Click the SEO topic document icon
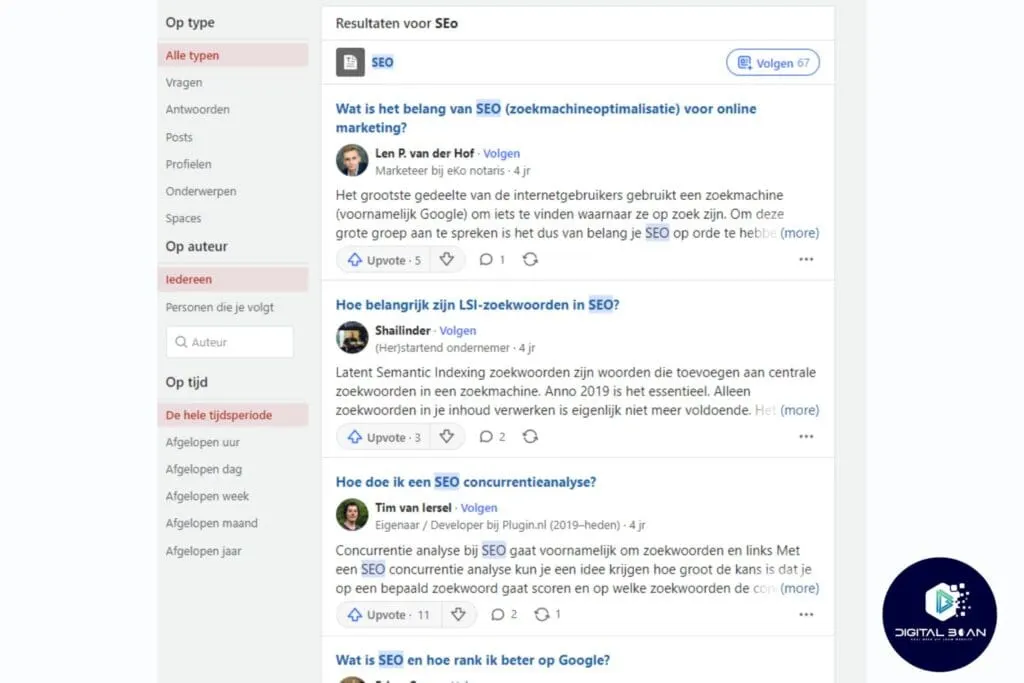1024x683 pixels. point(350,63)
